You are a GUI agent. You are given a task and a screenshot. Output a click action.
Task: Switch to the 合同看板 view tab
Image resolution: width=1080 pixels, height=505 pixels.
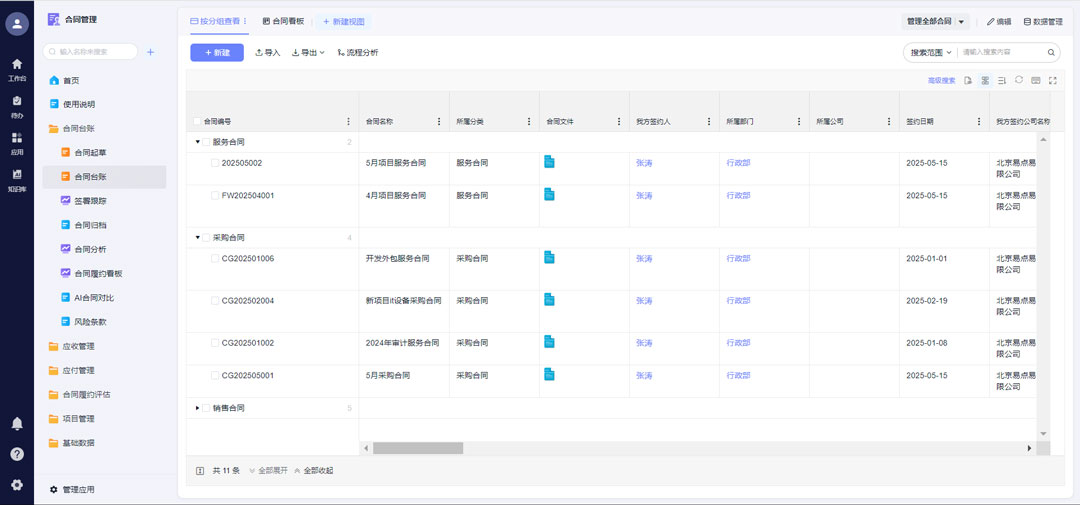pos(285,20)
